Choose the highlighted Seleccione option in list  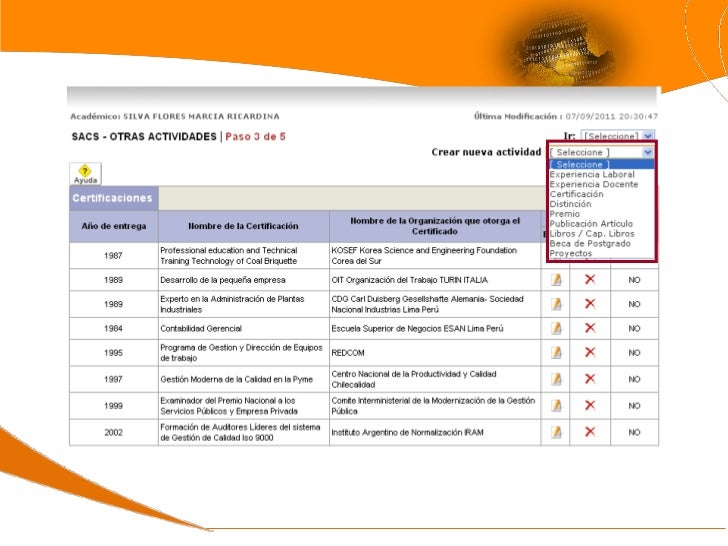coord(602,164)
